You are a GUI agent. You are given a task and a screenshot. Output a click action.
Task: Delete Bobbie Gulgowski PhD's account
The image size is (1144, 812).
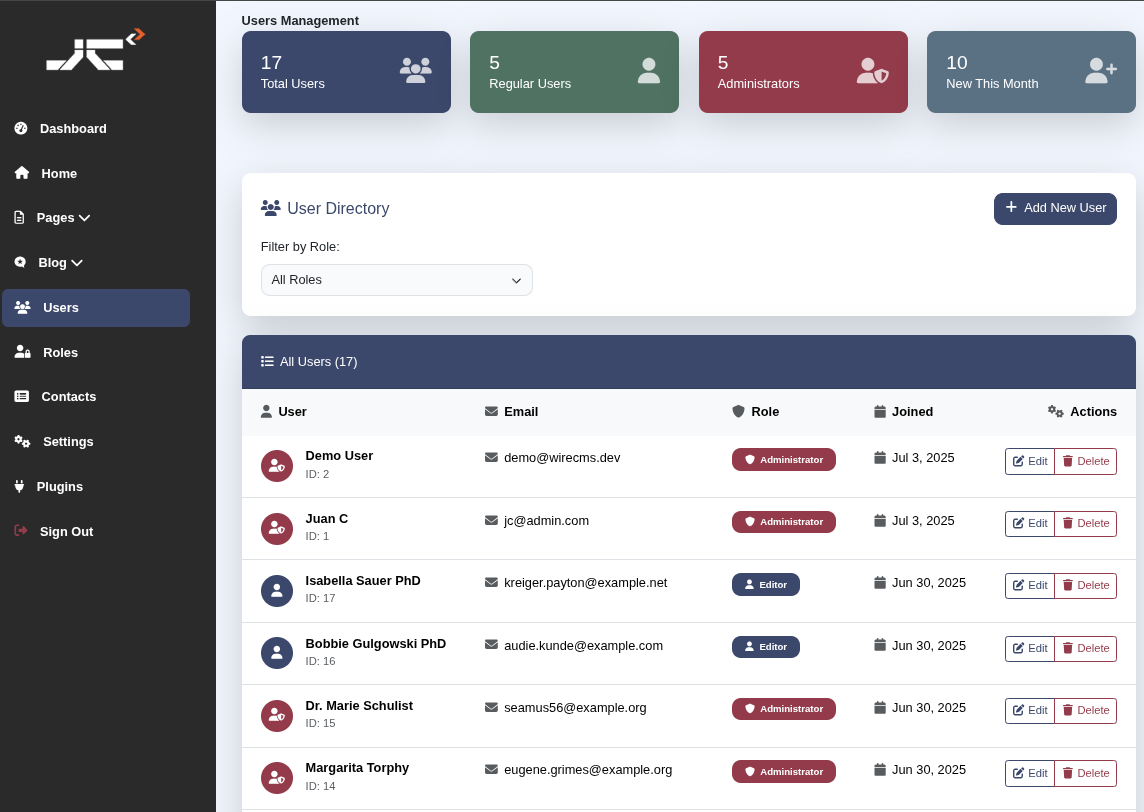point(1086,649)
